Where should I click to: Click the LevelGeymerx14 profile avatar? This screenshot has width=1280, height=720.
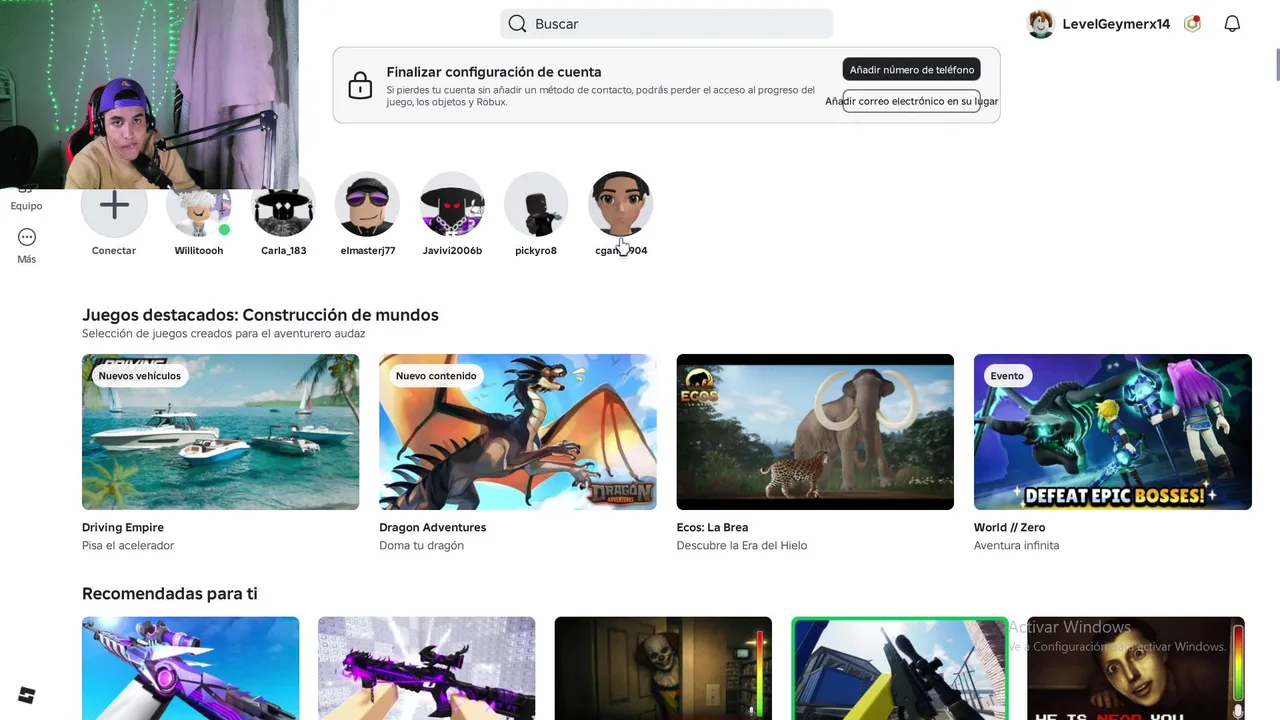(1041, 24)
